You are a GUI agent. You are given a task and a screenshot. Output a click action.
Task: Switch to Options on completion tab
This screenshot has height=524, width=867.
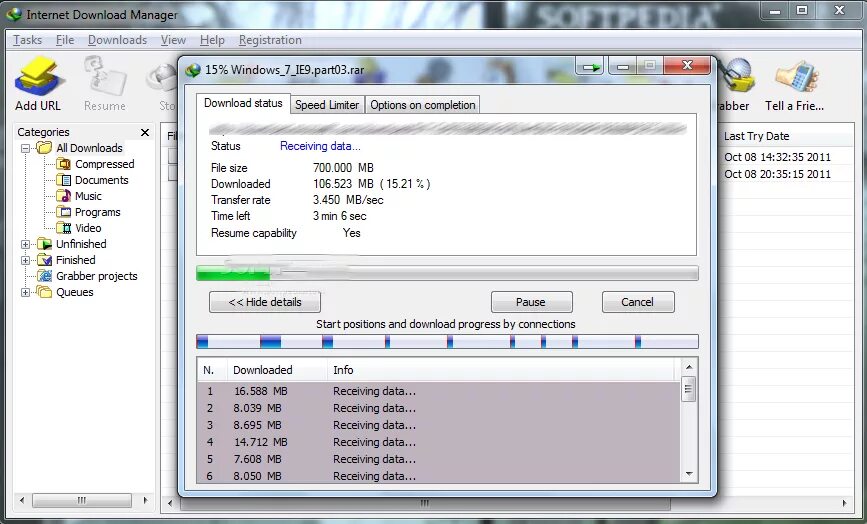point(422,104)
